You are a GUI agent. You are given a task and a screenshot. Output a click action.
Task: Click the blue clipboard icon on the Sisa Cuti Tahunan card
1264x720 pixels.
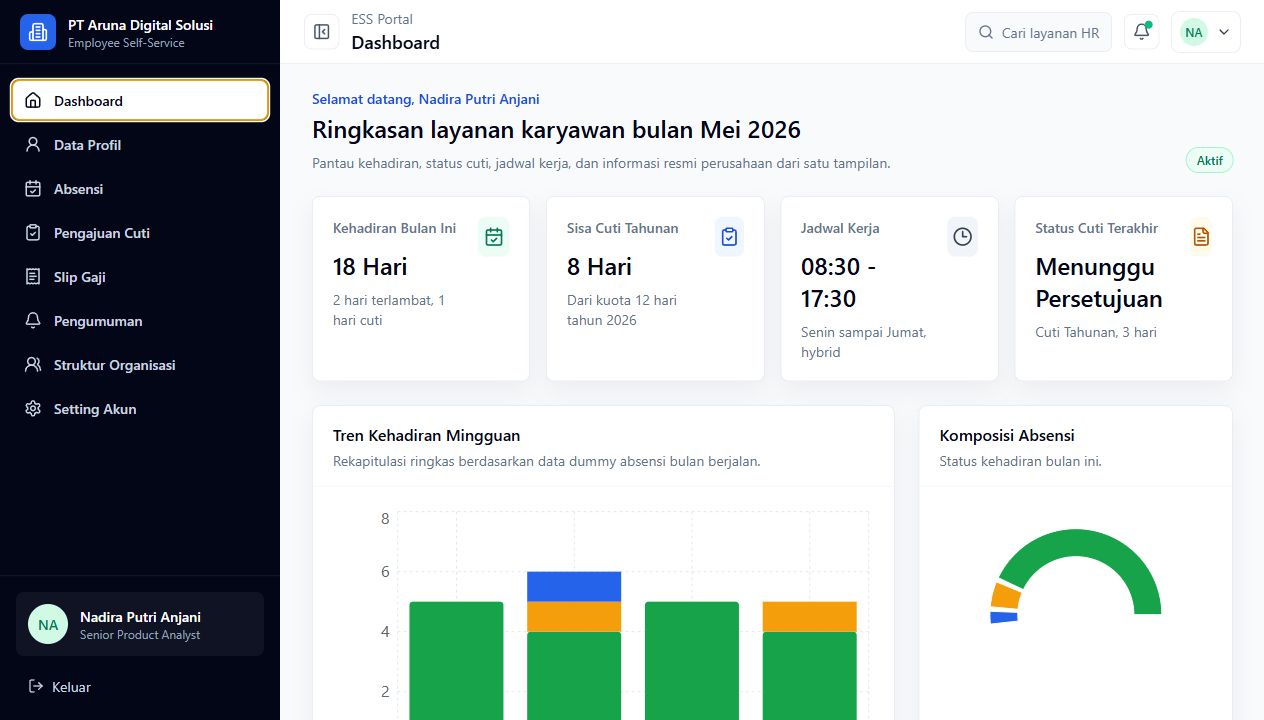[729, 237]
